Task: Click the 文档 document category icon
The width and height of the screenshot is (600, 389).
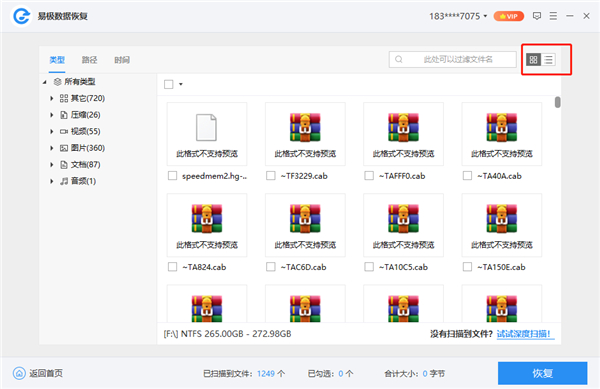Action: pyautogui.click(x=64, y=164)
